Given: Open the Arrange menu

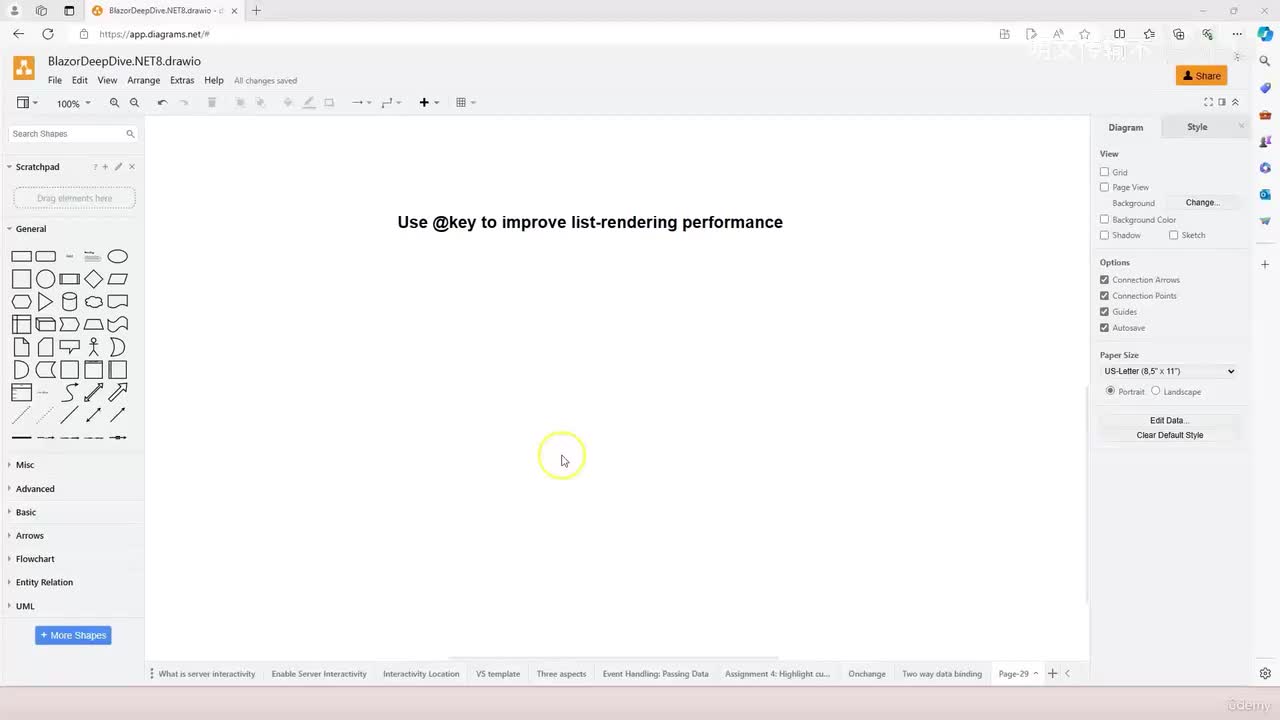Looking at the screenshot, I should (143, 80).
